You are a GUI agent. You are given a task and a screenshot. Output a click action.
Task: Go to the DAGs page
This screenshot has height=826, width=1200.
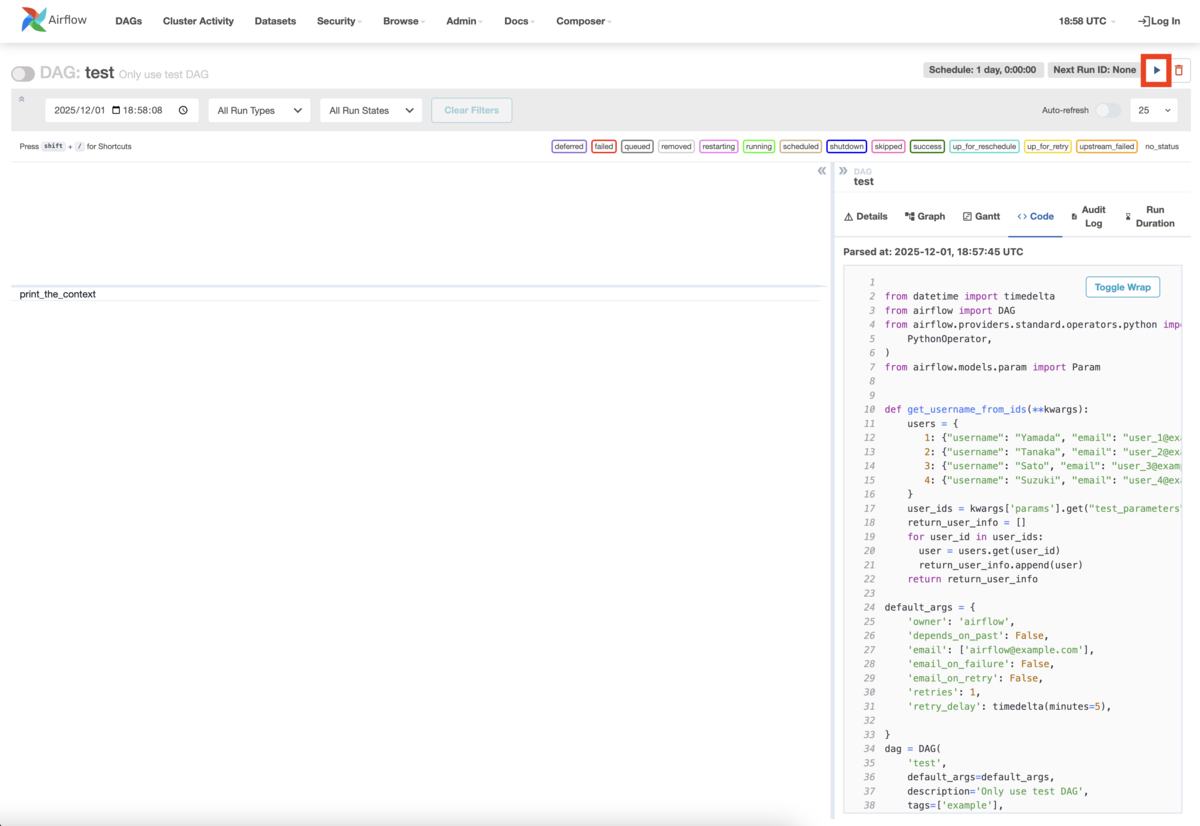click(128, 21)
